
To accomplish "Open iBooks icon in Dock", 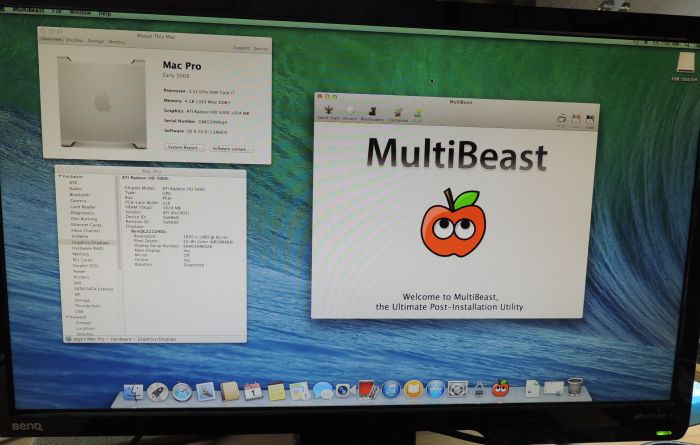I will (413, 389).
